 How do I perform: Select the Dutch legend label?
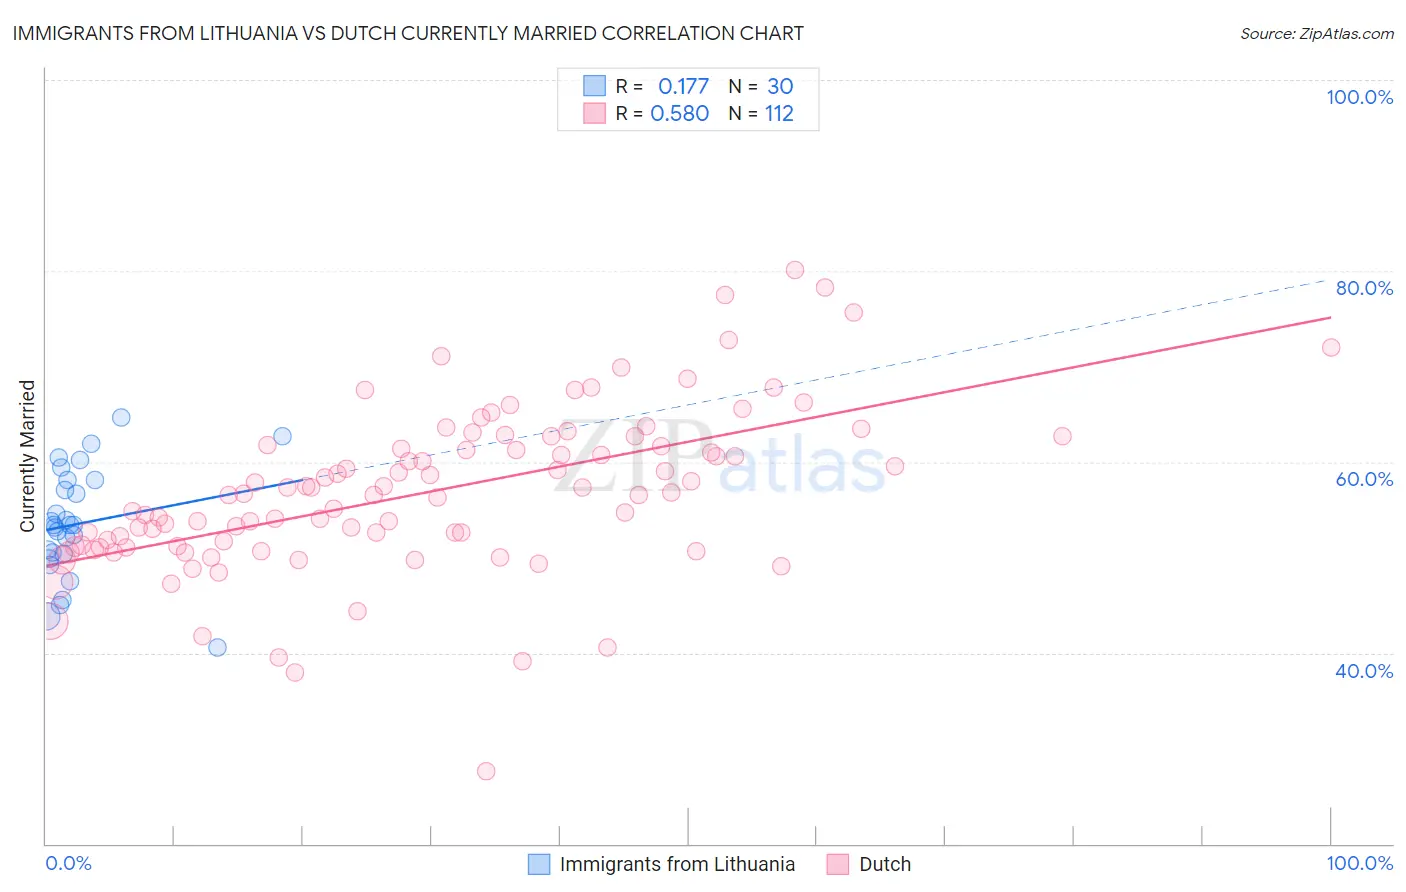click(x=885, y=864)
